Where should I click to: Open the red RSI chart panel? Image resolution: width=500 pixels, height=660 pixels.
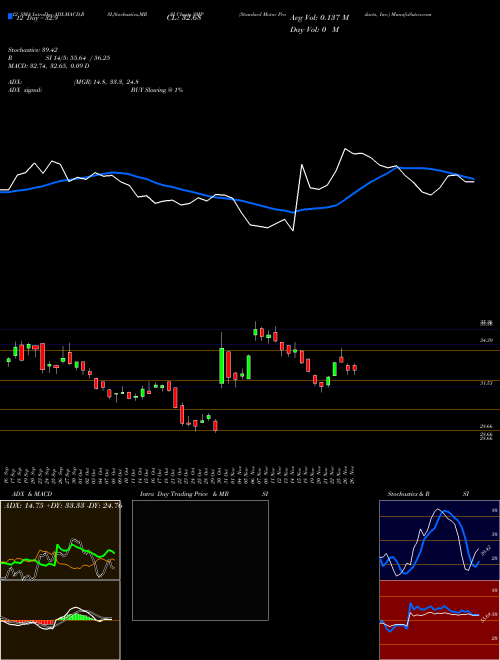click(x=439, y=620)
